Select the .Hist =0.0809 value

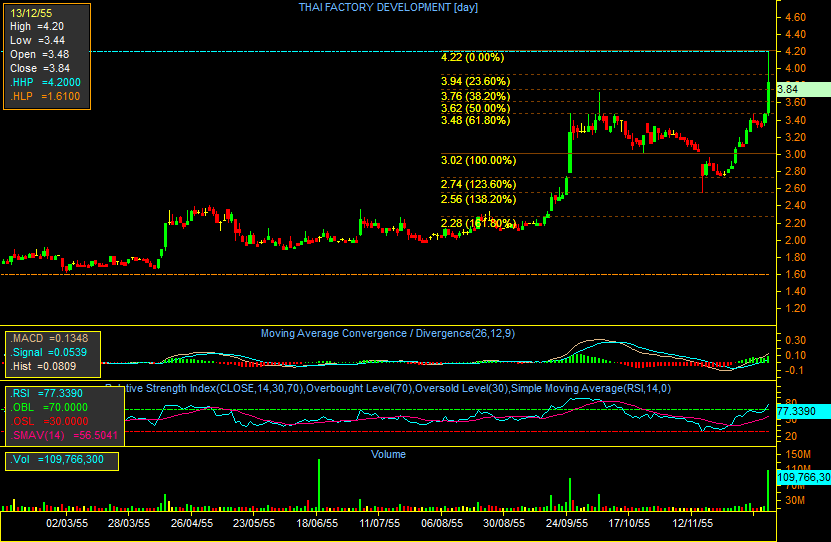[x=43, y=366]
